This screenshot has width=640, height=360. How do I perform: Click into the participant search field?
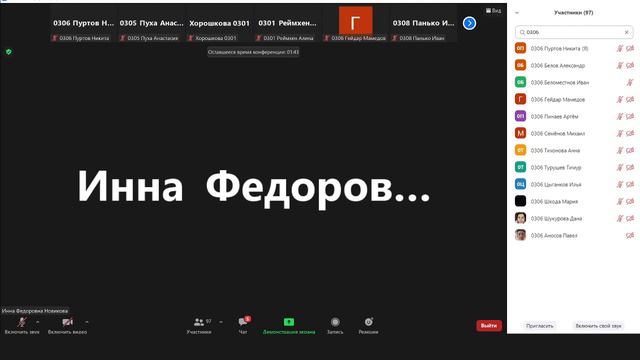[574, 32]
